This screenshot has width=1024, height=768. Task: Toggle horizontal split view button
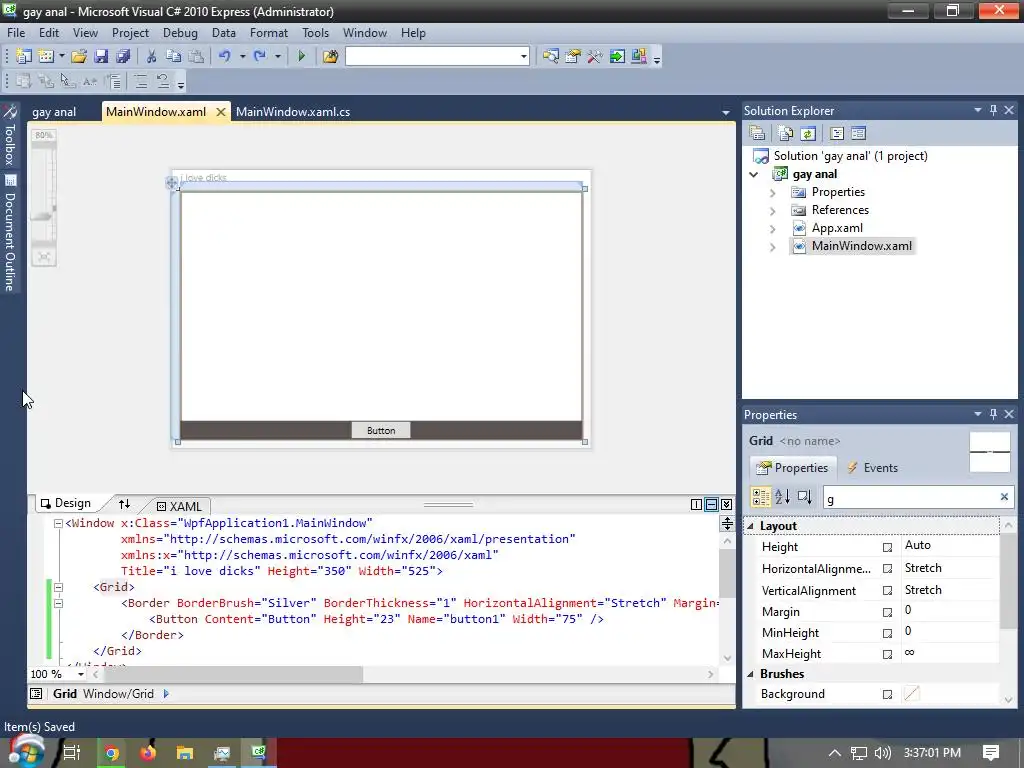pyautogui.click(x=711, y=504)
